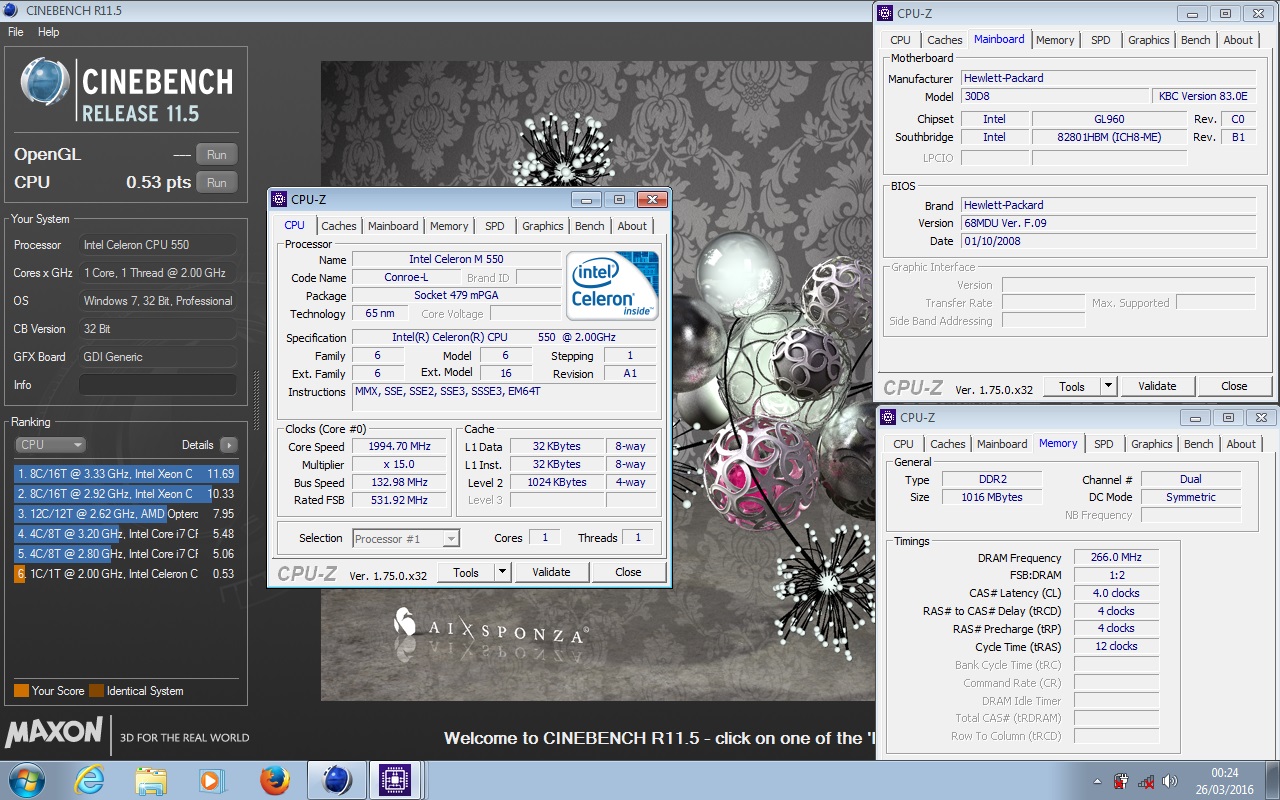The height and width of the screenshot is (800, 1280).
Task: Open Memory tab in center CPU-Z
Action: click(449, 226)
